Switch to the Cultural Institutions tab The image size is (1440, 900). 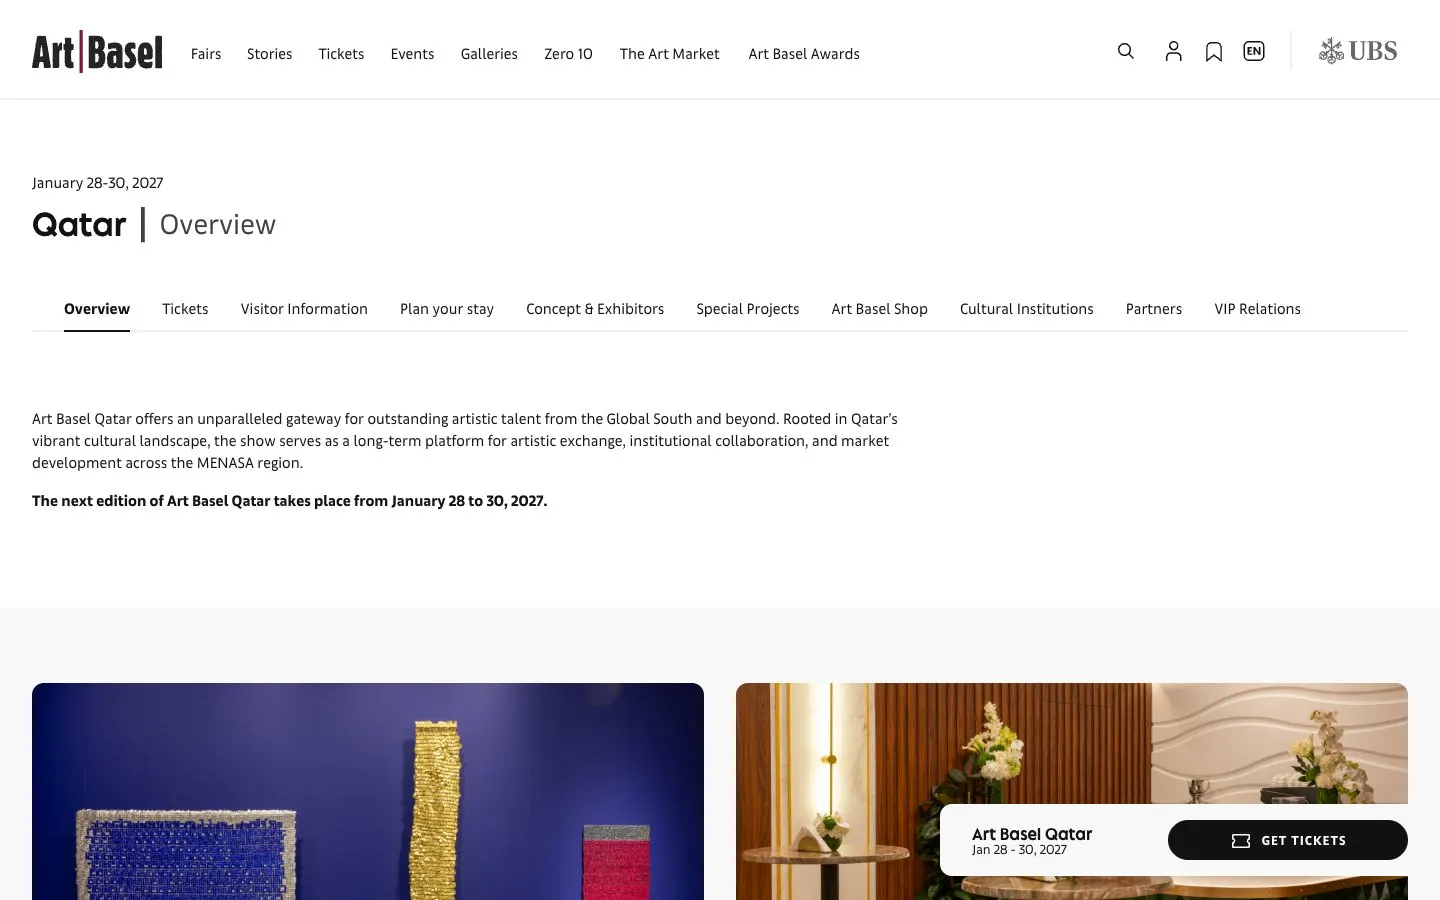click(1027, 309)
